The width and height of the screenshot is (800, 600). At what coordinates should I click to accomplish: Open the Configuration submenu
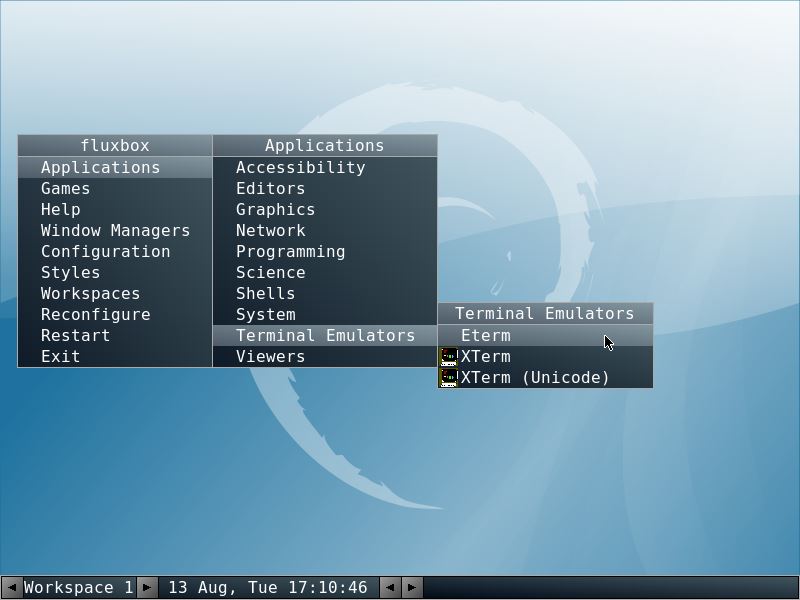click(115, 252)
